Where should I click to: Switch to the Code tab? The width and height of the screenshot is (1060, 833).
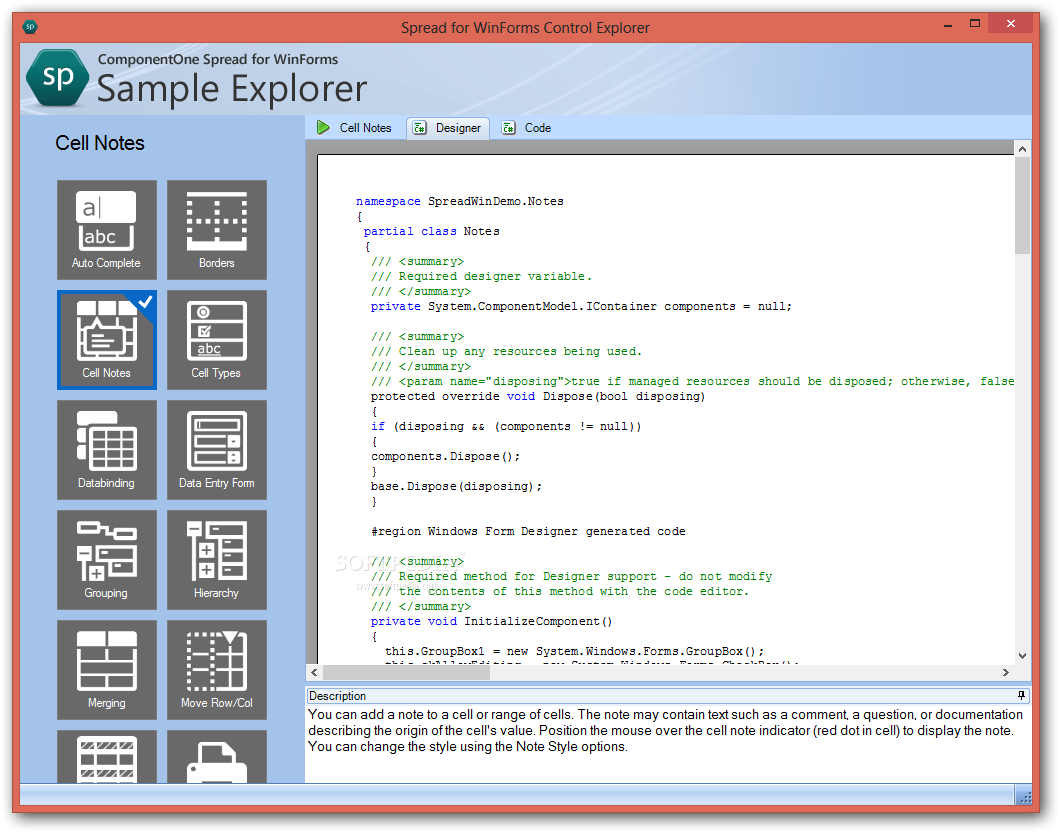(x=527, y=128)
